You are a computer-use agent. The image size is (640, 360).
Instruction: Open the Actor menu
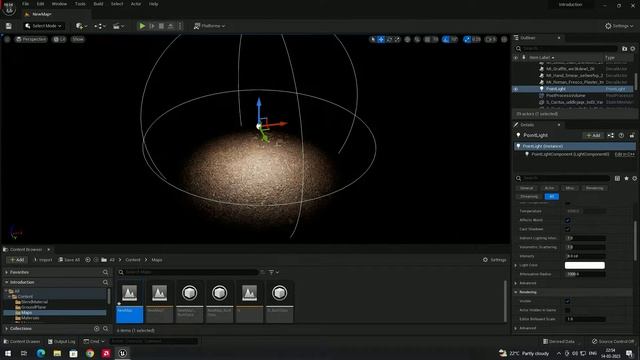[136, 4]
